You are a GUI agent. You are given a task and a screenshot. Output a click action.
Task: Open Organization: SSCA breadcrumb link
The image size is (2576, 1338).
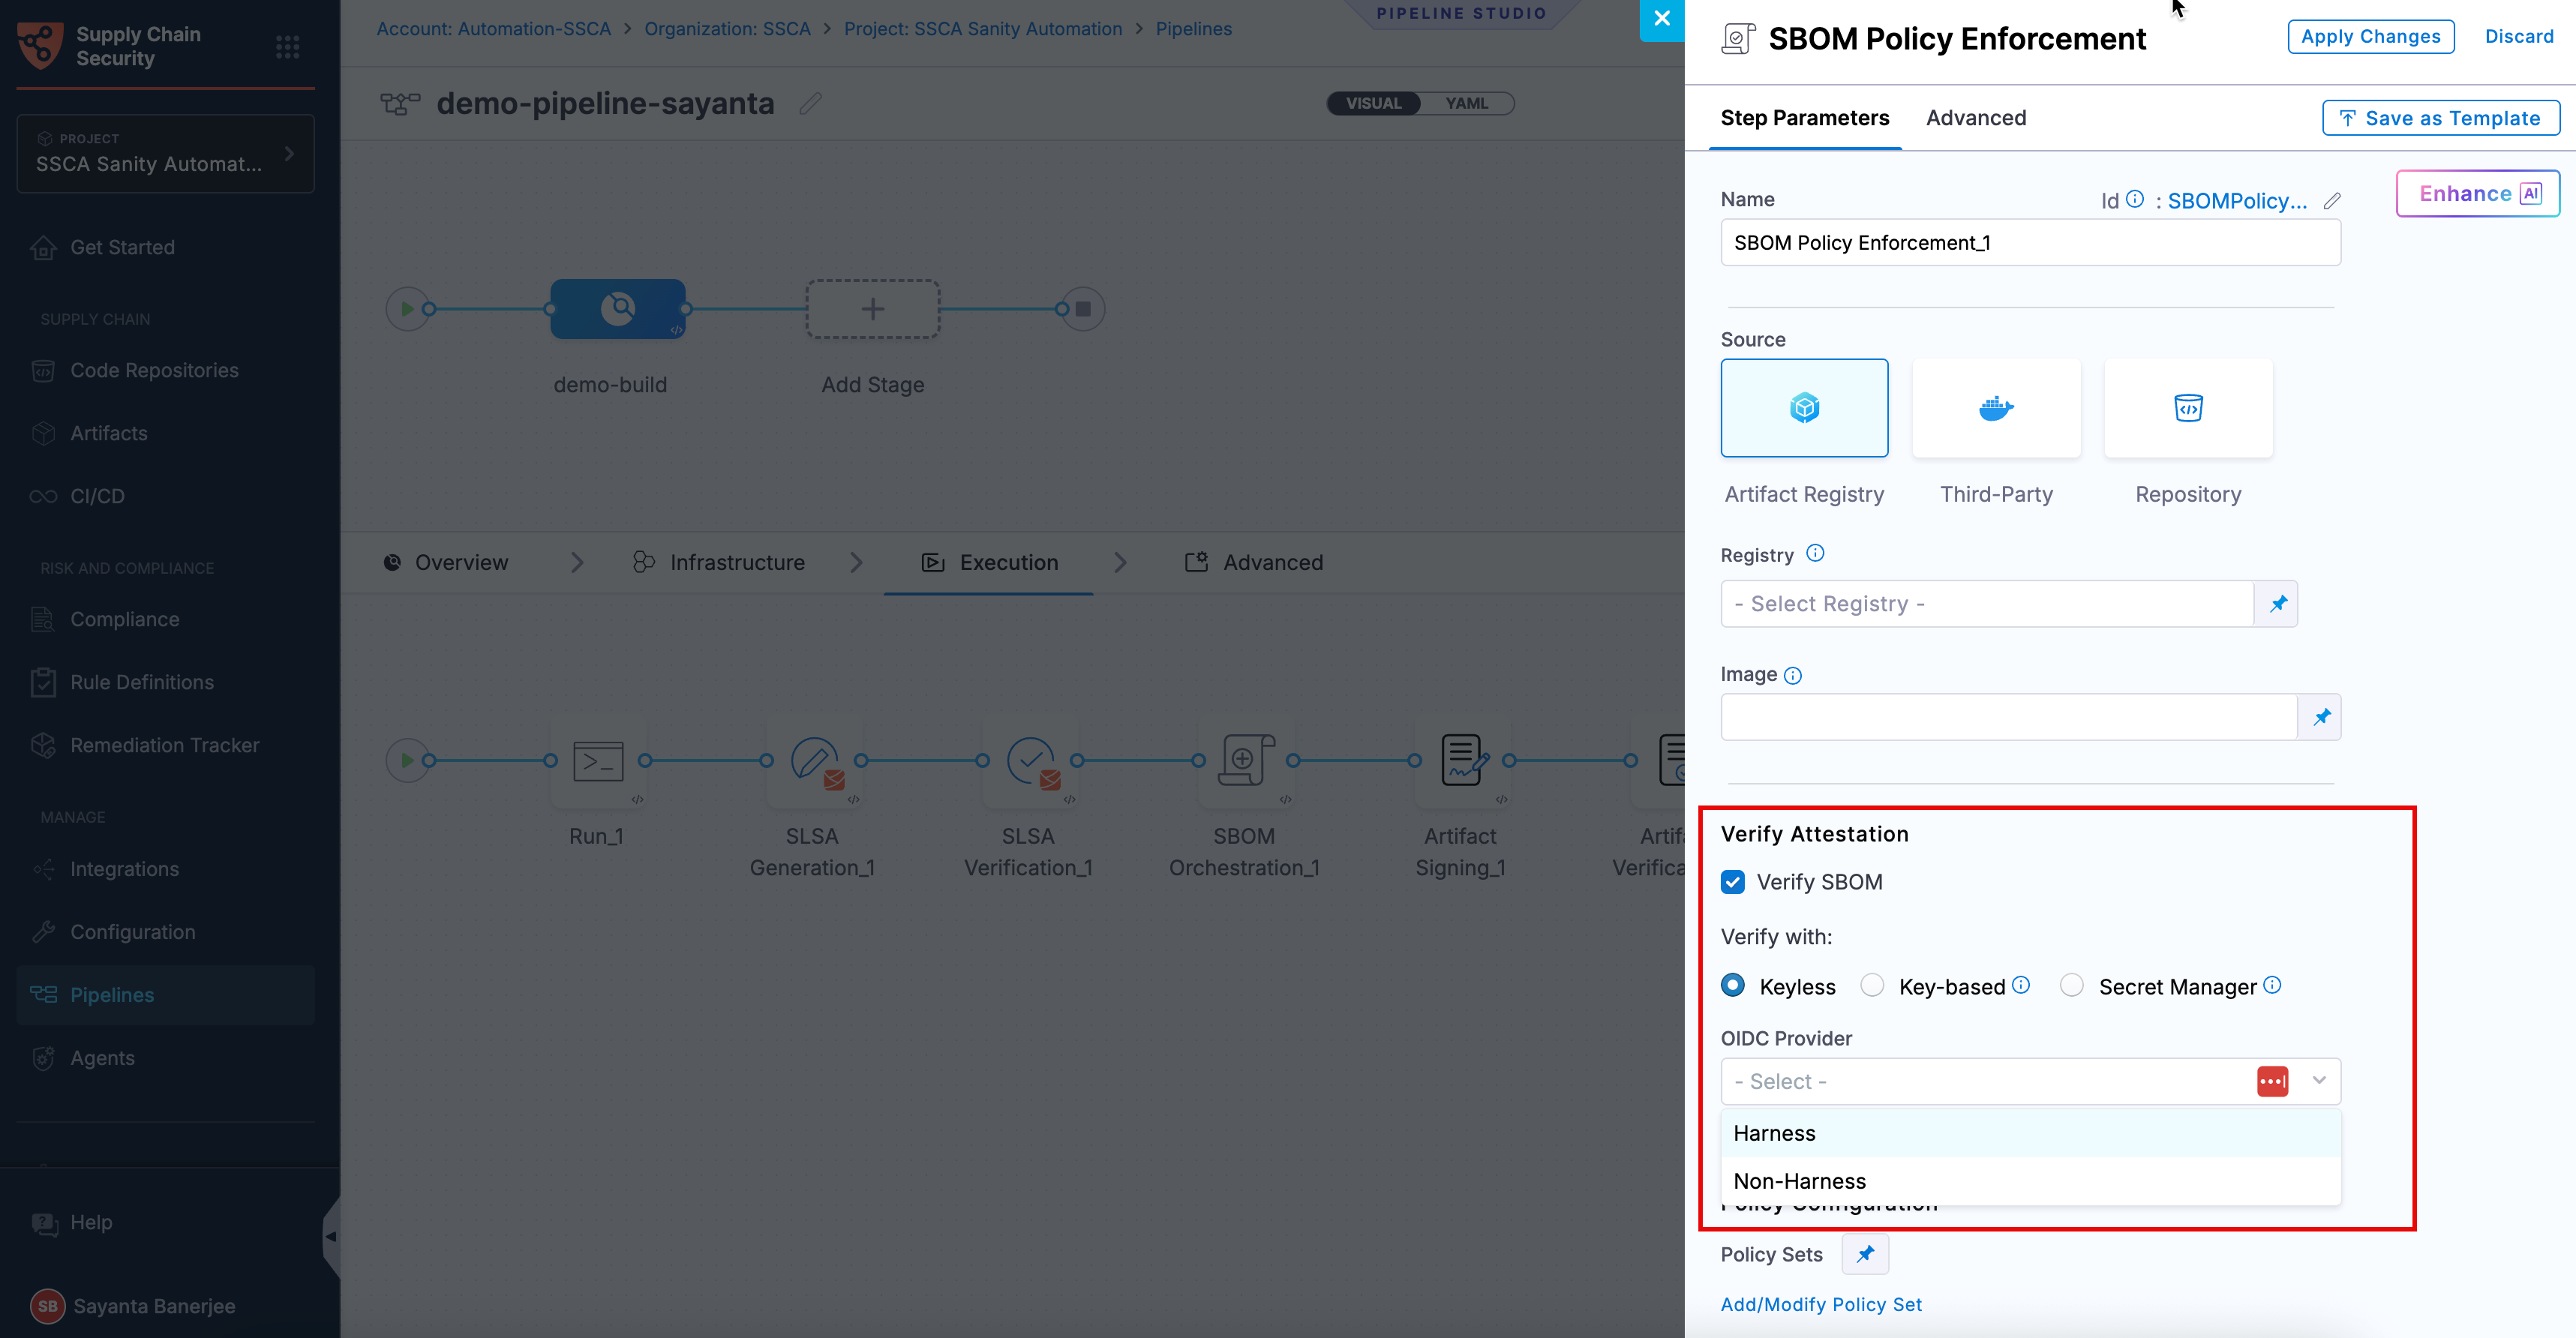[727, 29]
